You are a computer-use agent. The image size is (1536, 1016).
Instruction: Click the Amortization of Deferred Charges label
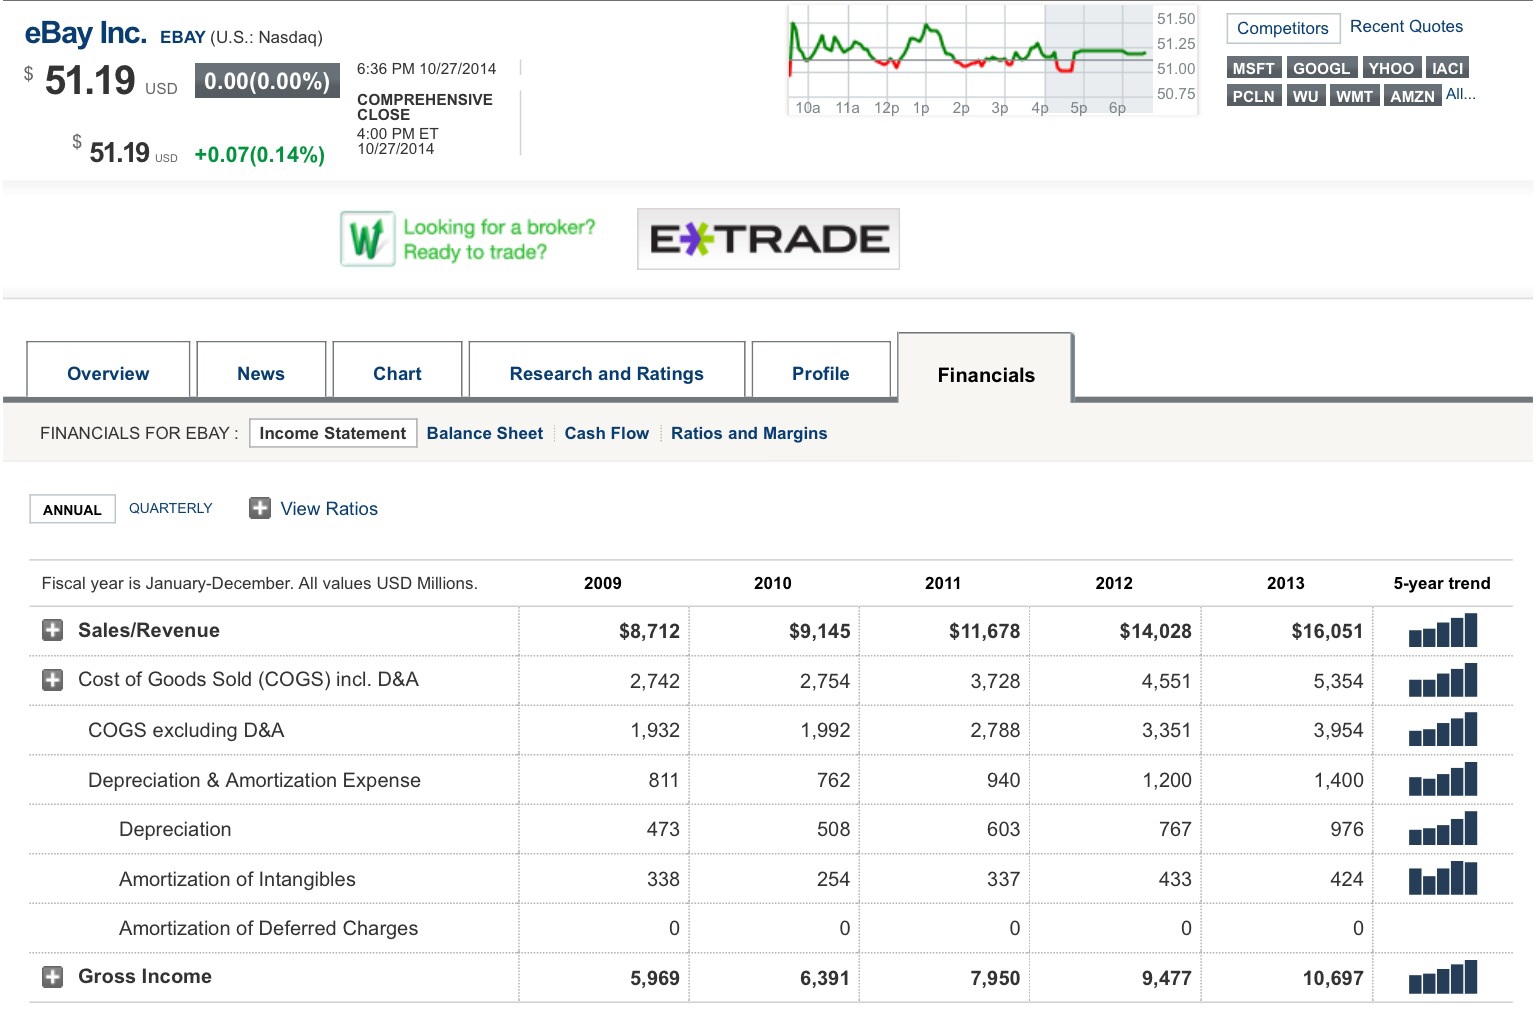tap(268, 928)
